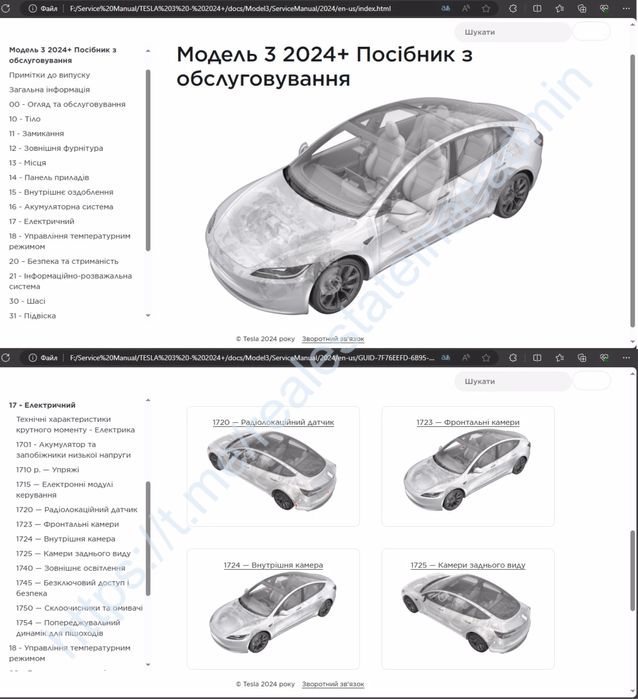Click the file info icon in the bottom address bar

pos(32,358)
